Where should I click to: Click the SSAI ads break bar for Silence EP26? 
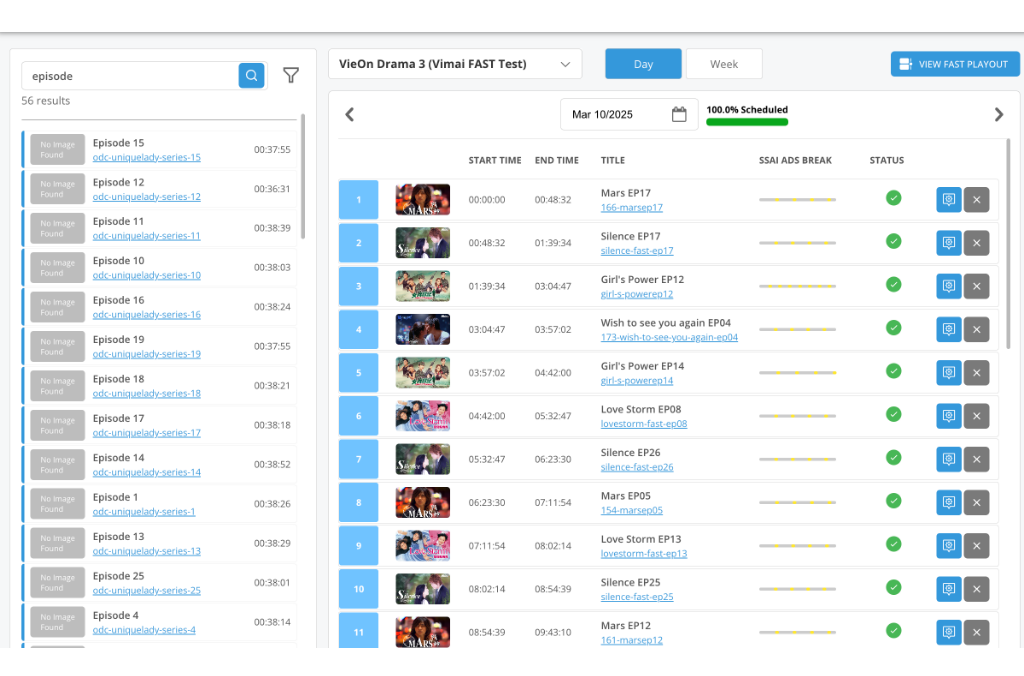[797, 460]
